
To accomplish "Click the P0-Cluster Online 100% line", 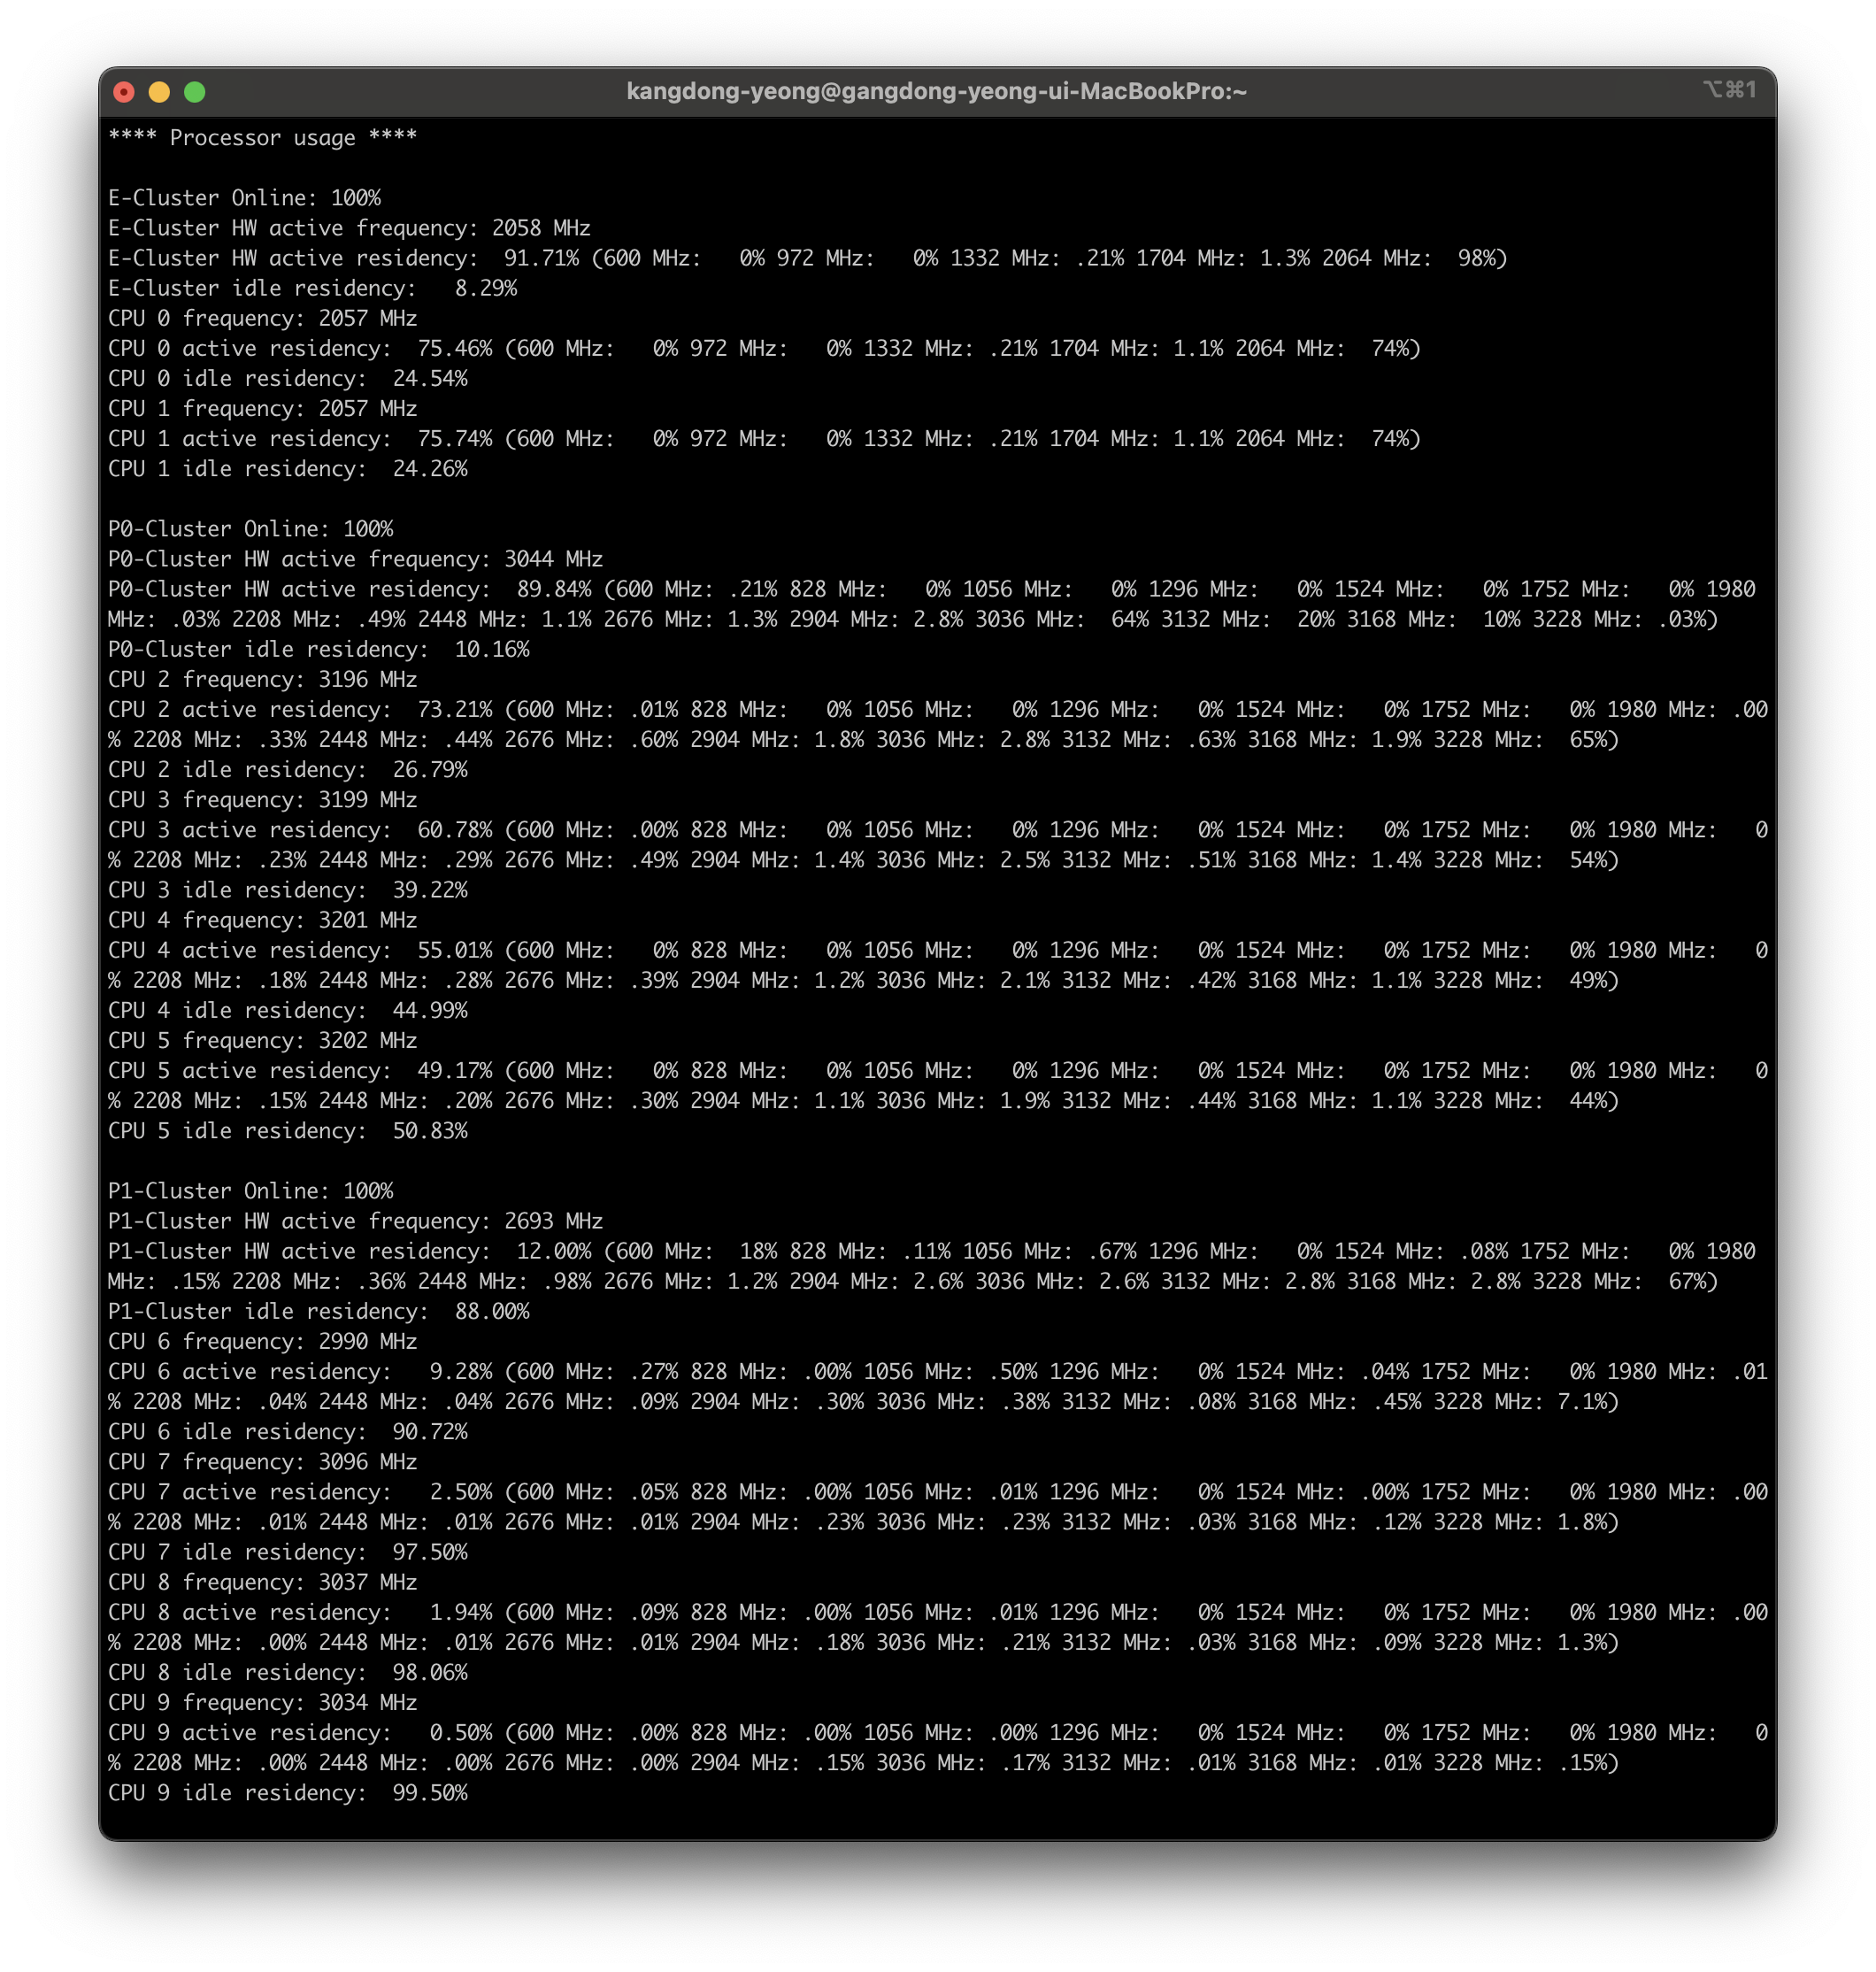I will point(250,529).
